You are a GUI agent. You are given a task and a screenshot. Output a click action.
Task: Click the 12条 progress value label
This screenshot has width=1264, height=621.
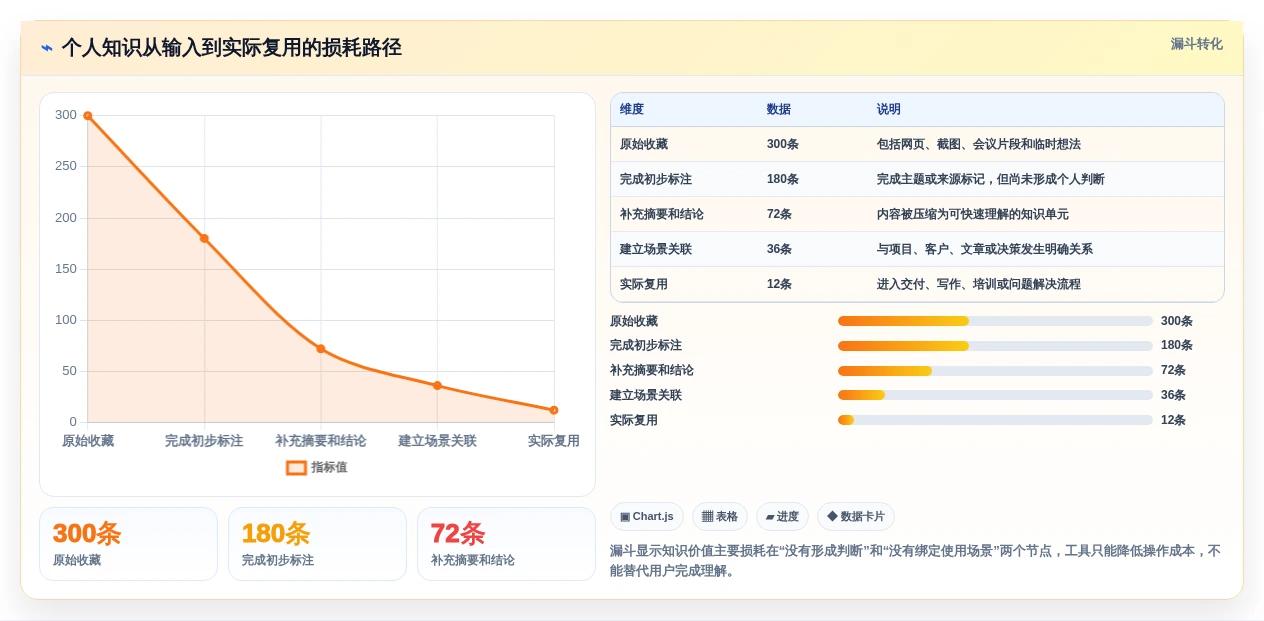point(1174,420)
